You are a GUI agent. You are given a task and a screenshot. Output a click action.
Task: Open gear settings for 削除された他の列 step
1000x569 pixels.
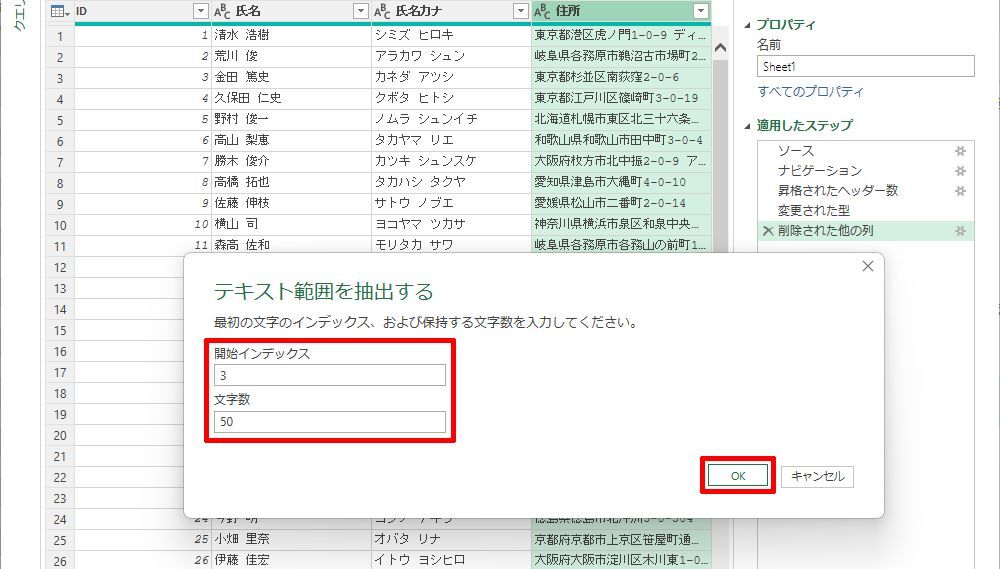pos(960,231)
